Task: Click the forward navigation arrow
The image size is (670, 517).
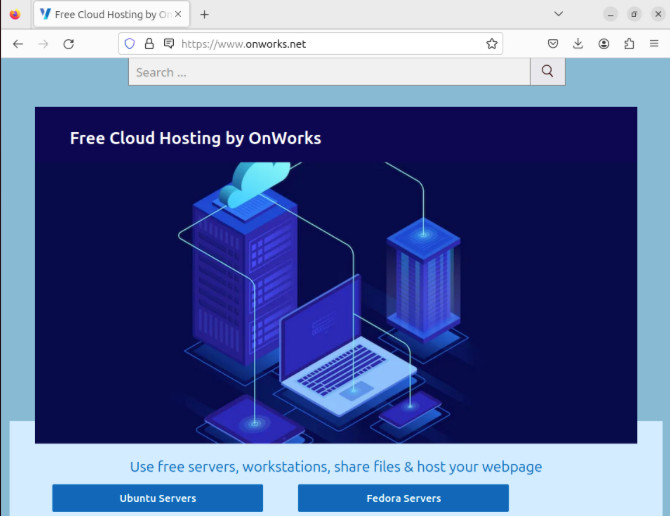Action: pyautogui.click(x=43, y=44)
